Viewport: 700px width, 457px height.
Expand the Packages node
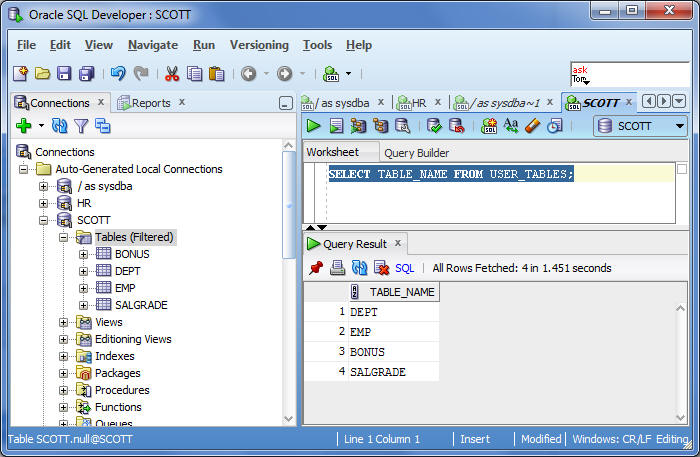coord(64,373)
